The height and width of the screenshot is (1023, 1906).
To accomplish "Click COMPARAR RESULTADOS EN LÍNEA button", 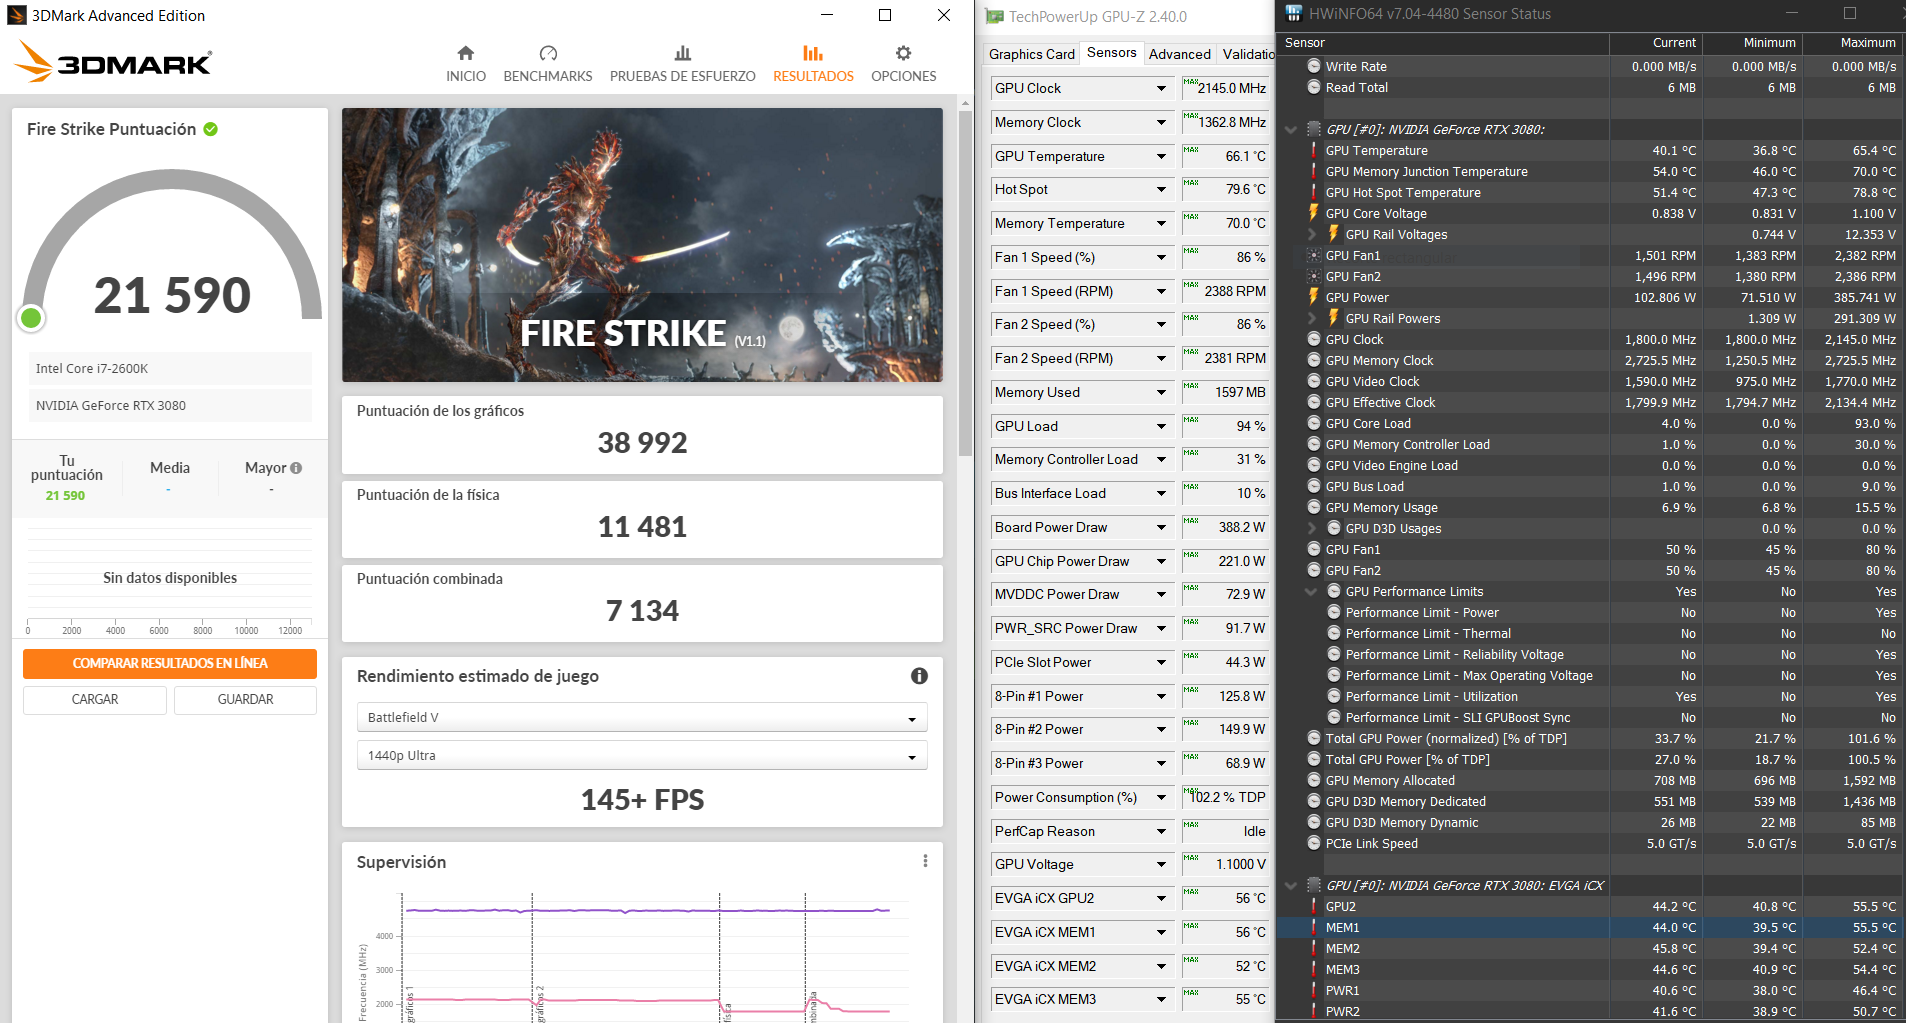I will tap(170, 663).
